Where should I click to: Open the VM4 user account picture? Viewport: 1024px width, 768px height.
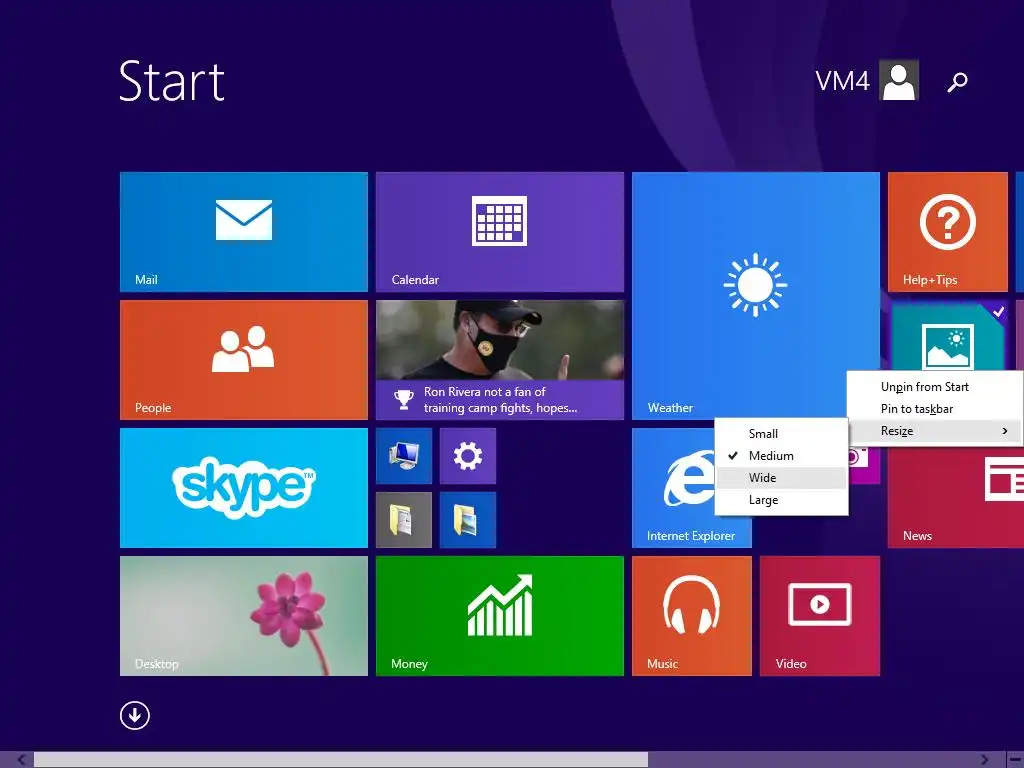pos(899,80)
